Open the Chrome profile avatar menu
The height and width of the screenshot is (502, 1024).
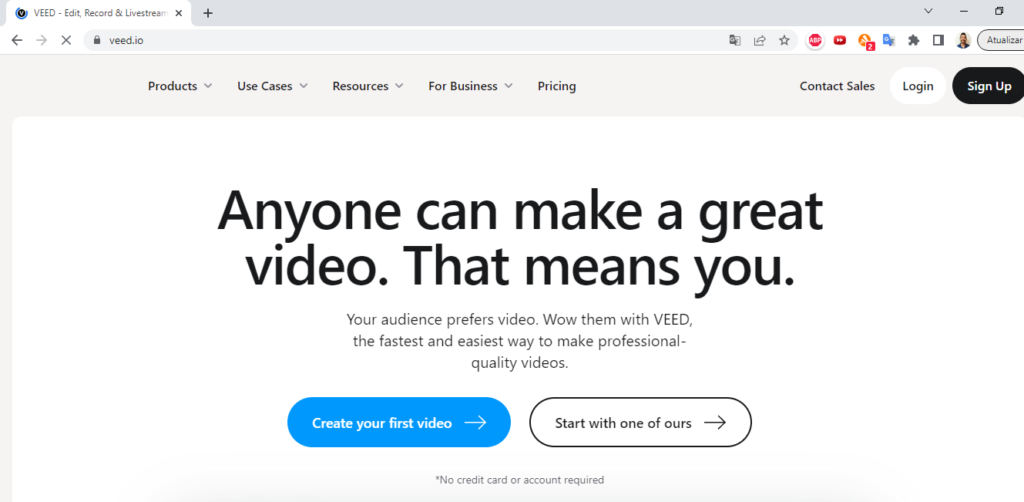click(x=963, y=40)
